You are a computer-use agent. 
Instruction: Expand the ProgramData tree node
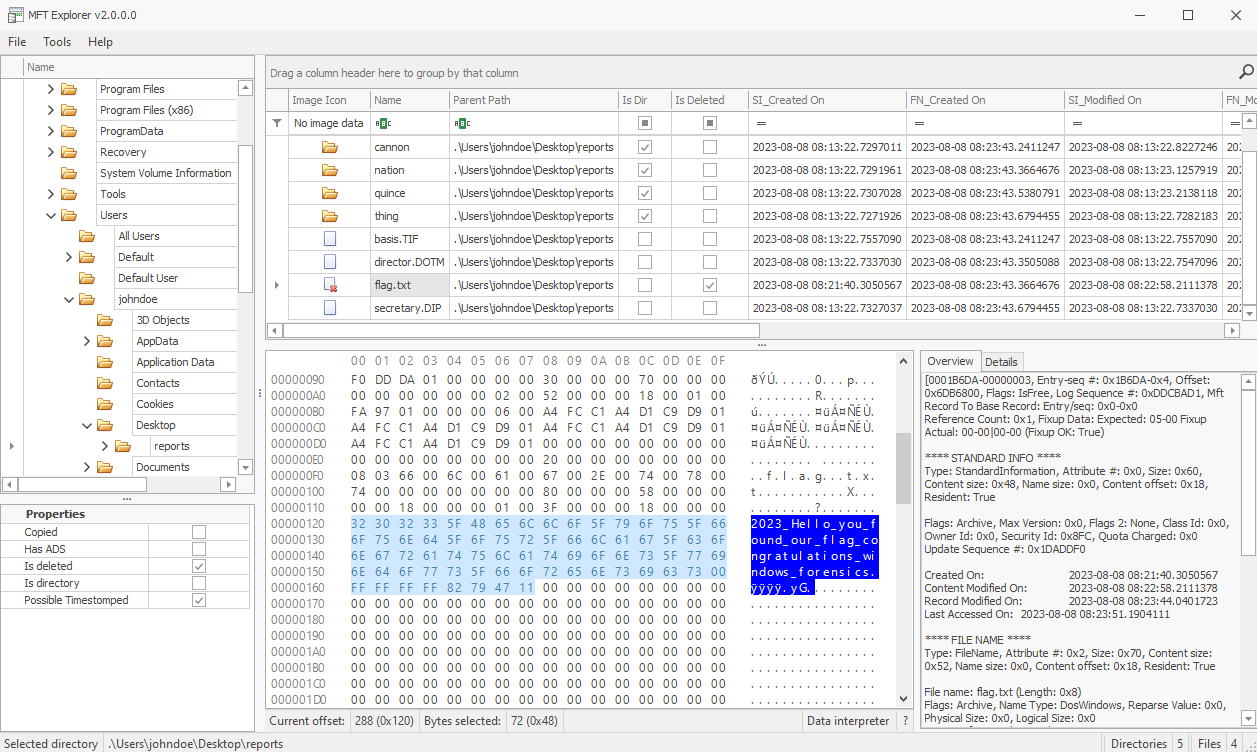51,131
